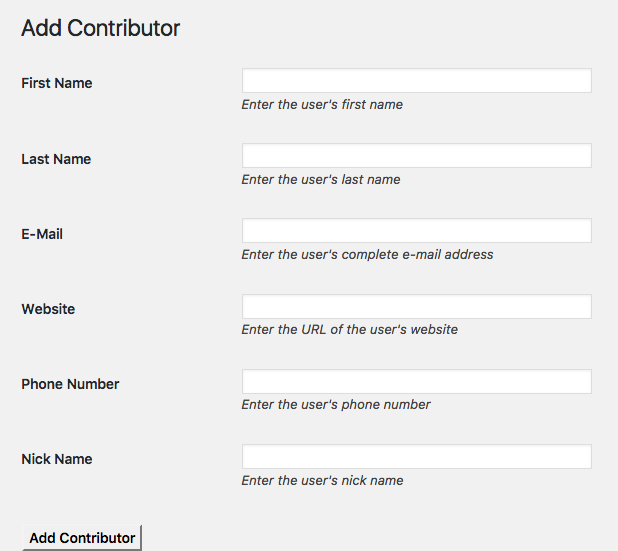Screen dimensions: 618x551
Task: Click 'Enter the user's first name' hint
Action: tap(322, 104)
